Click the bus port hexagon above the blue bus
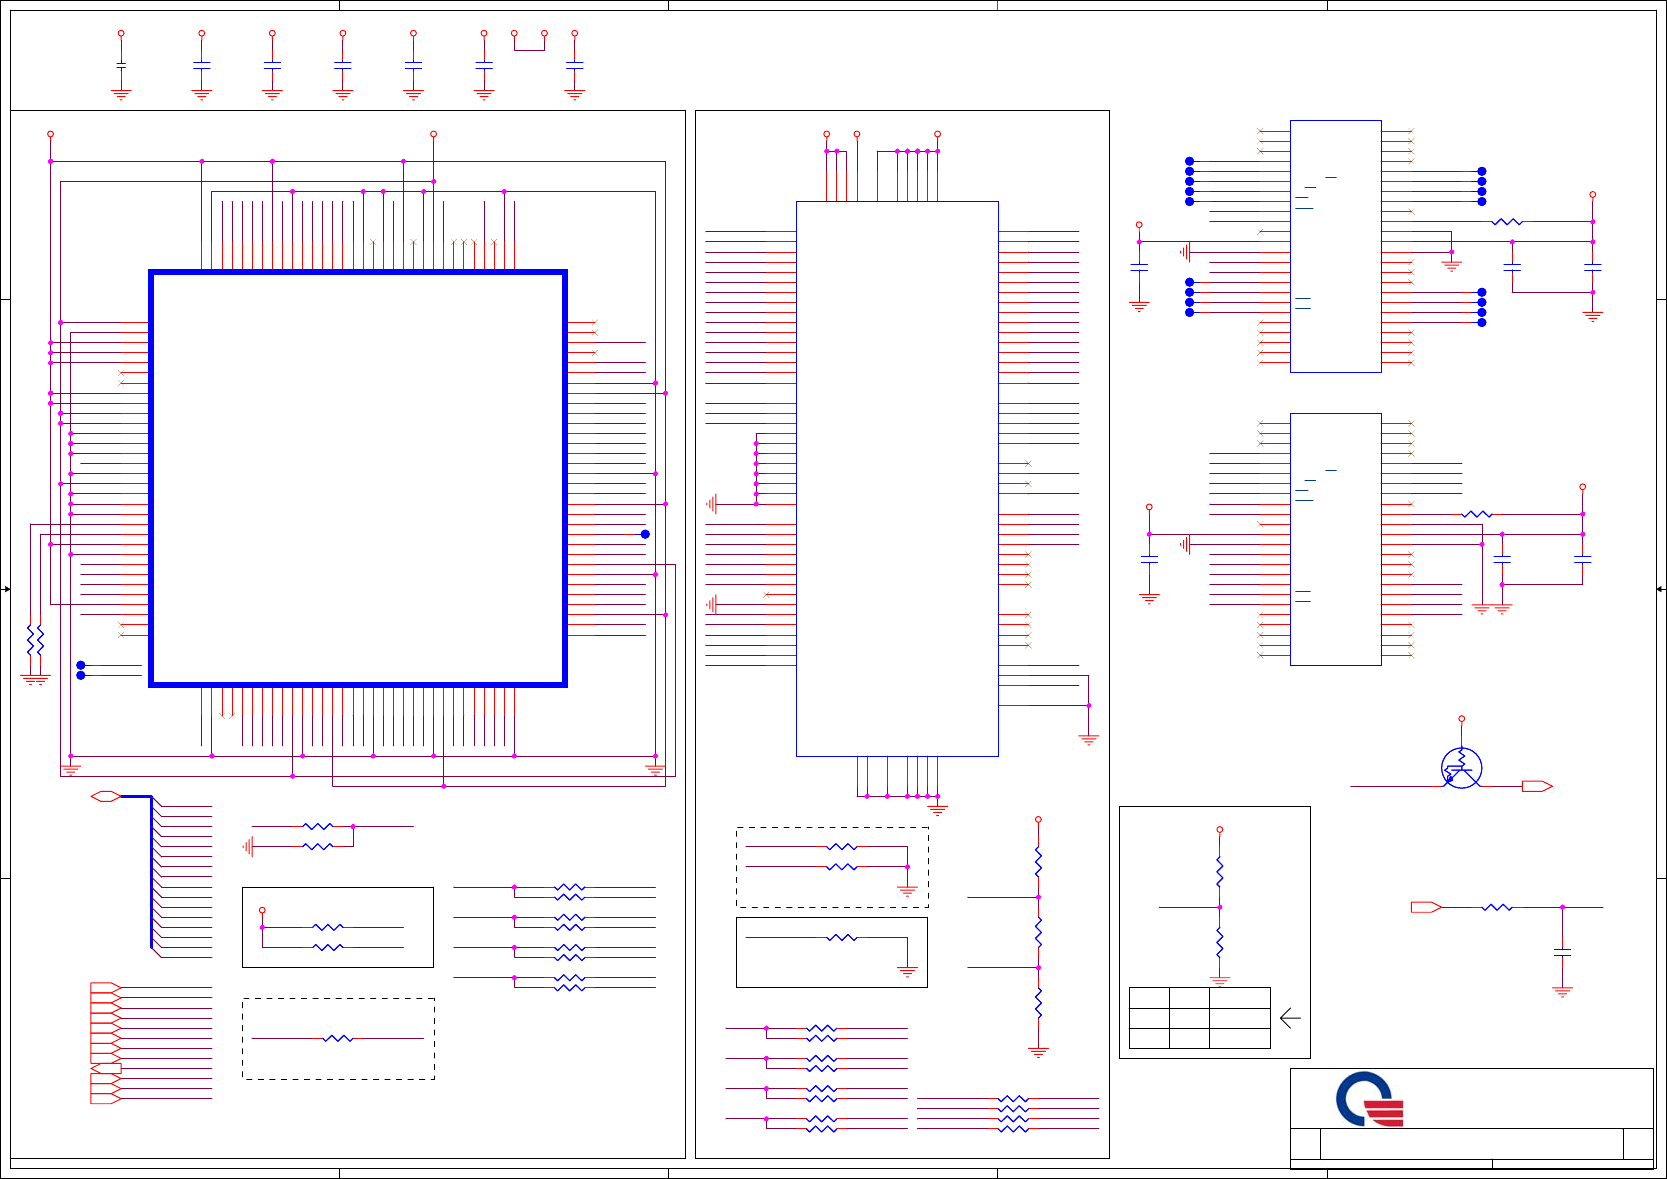 point(106,796)
